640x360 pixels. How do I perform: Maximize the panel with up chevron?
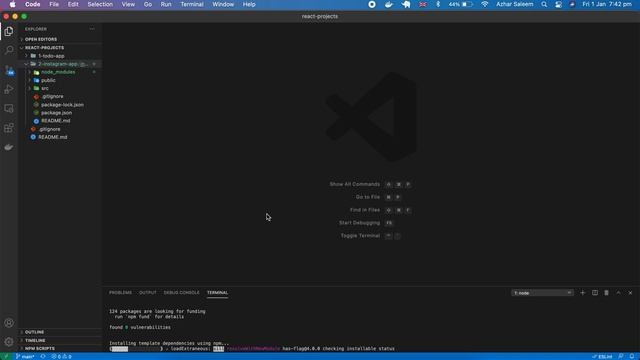click(618, 293)
